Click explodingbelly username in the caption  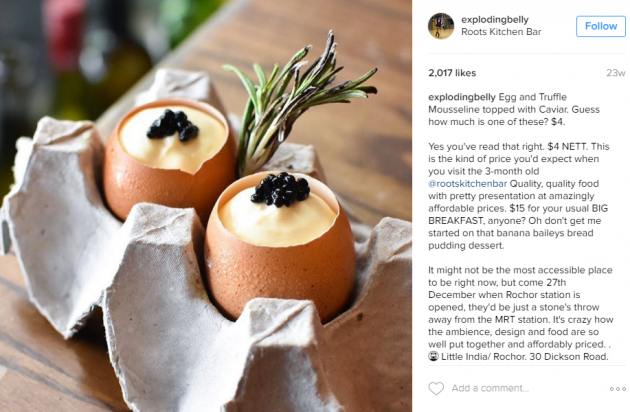[462, 97]
